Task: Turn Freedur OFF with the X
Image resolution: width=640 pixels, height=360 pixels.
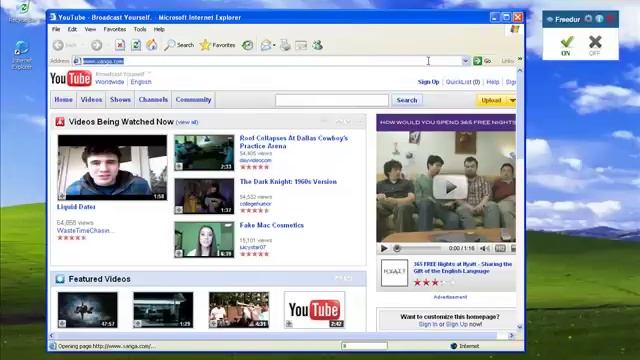Action: coord(595,45)
